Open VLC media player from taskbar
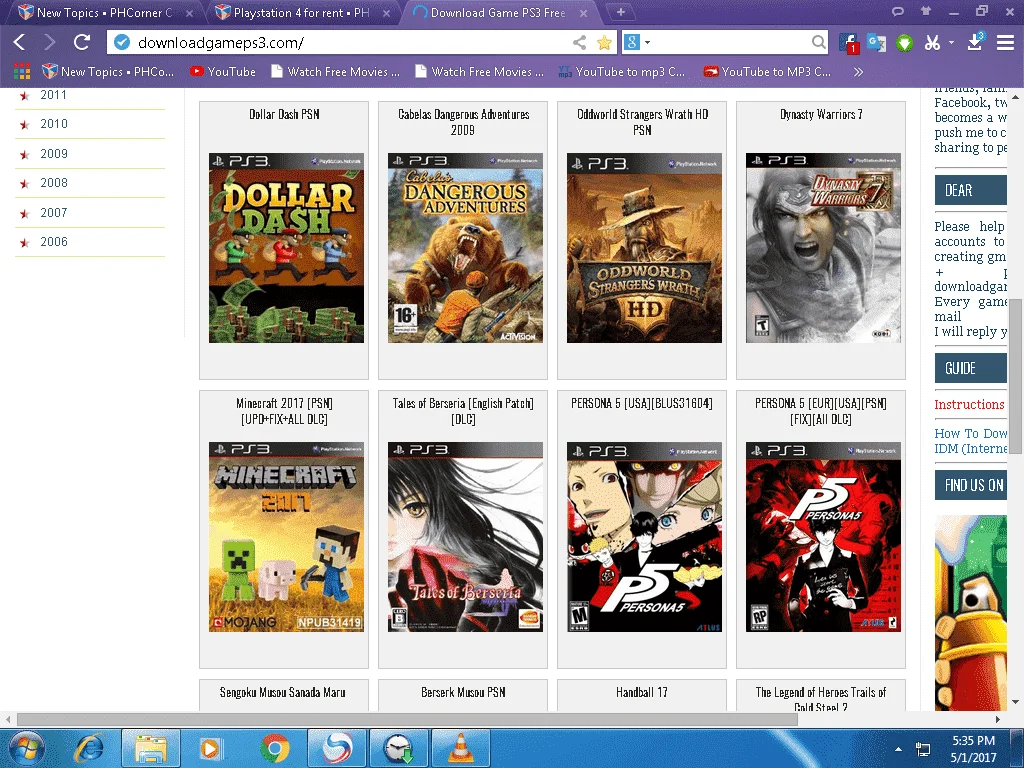 460,748
